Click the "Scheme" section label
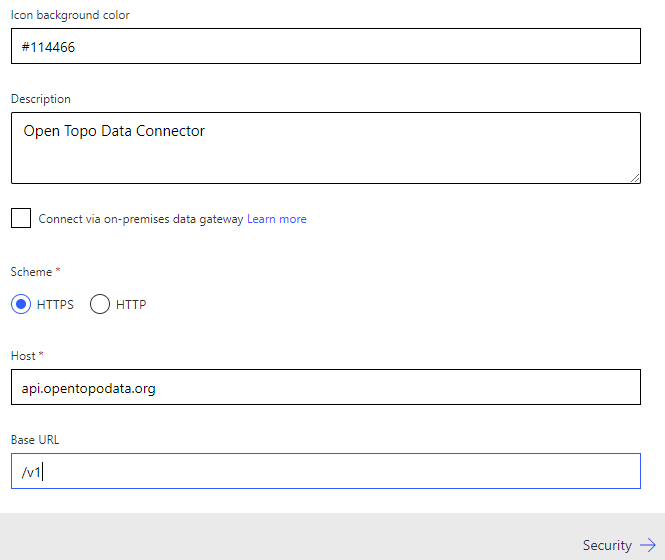This screenshot has width=665, height=560. click(x=33, y=272)
